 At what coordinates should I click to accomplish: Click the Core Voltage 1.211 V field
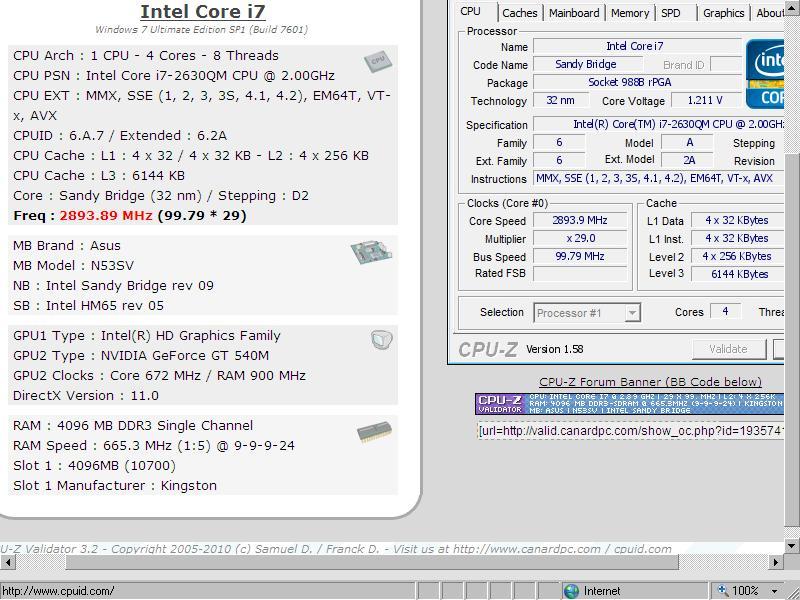coord(706,101)
